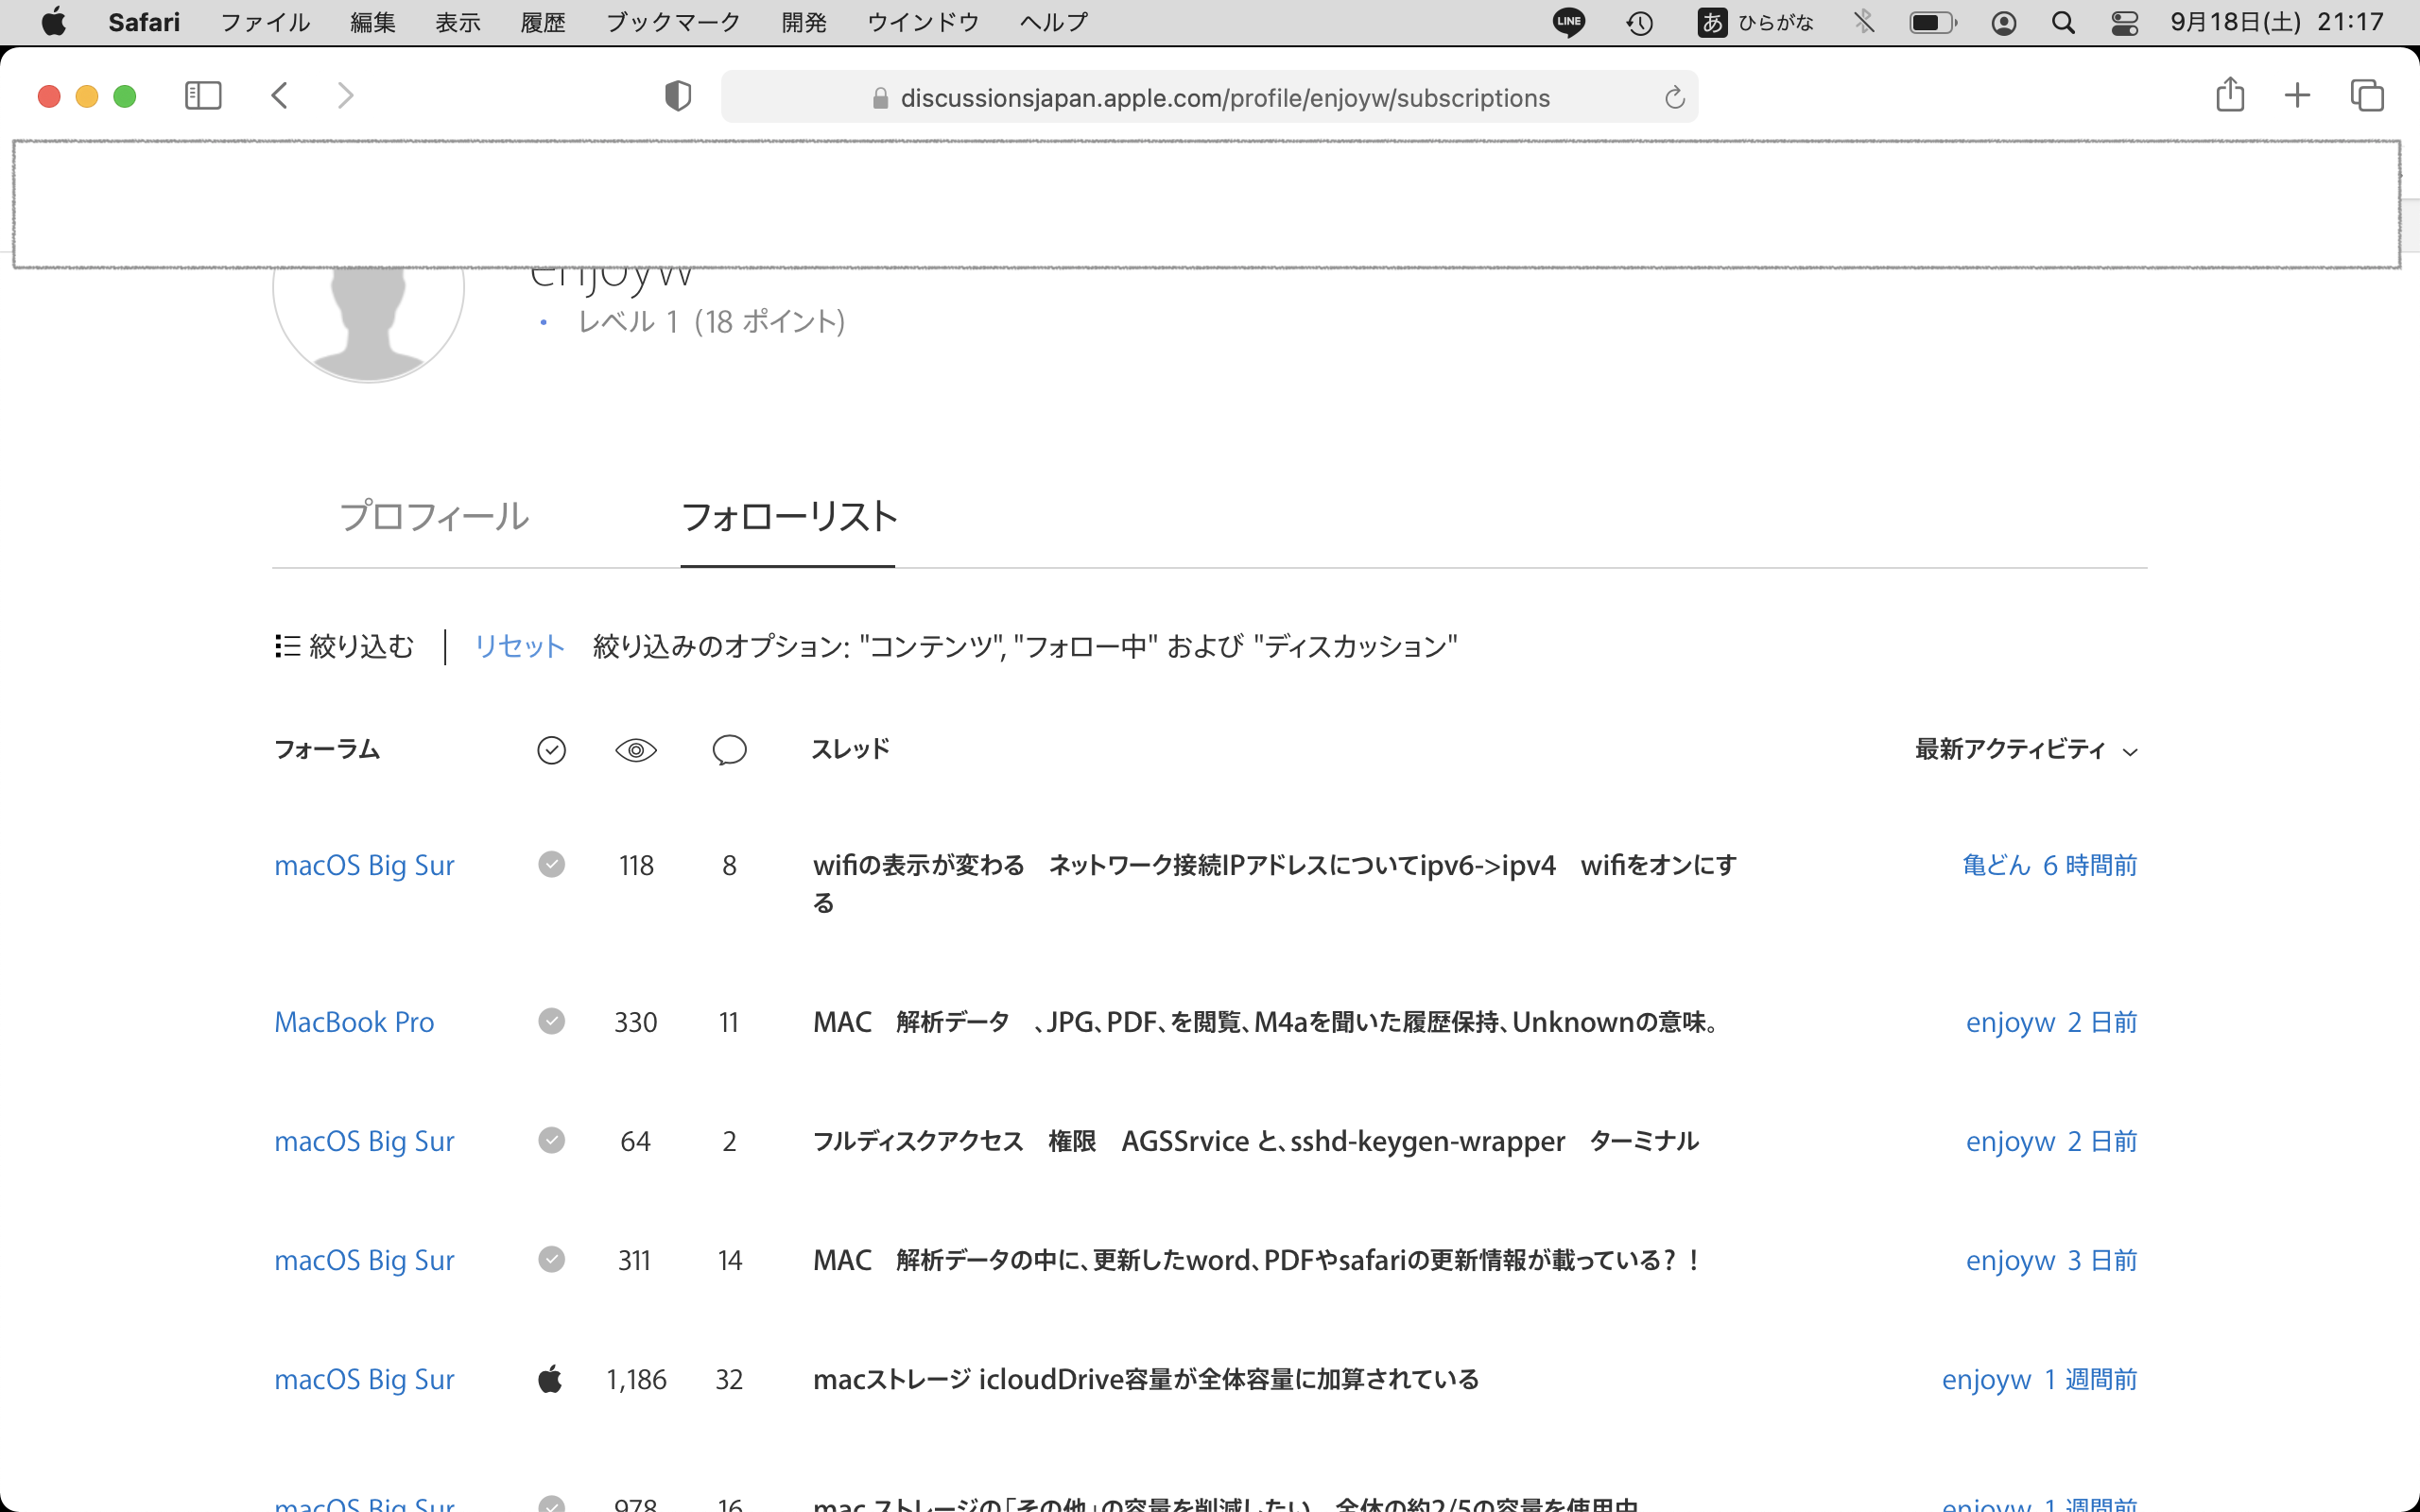This screenshot has height=1512, width=2420.
Task: Reload the page with the refresh icon
Action: (1674, 98)
